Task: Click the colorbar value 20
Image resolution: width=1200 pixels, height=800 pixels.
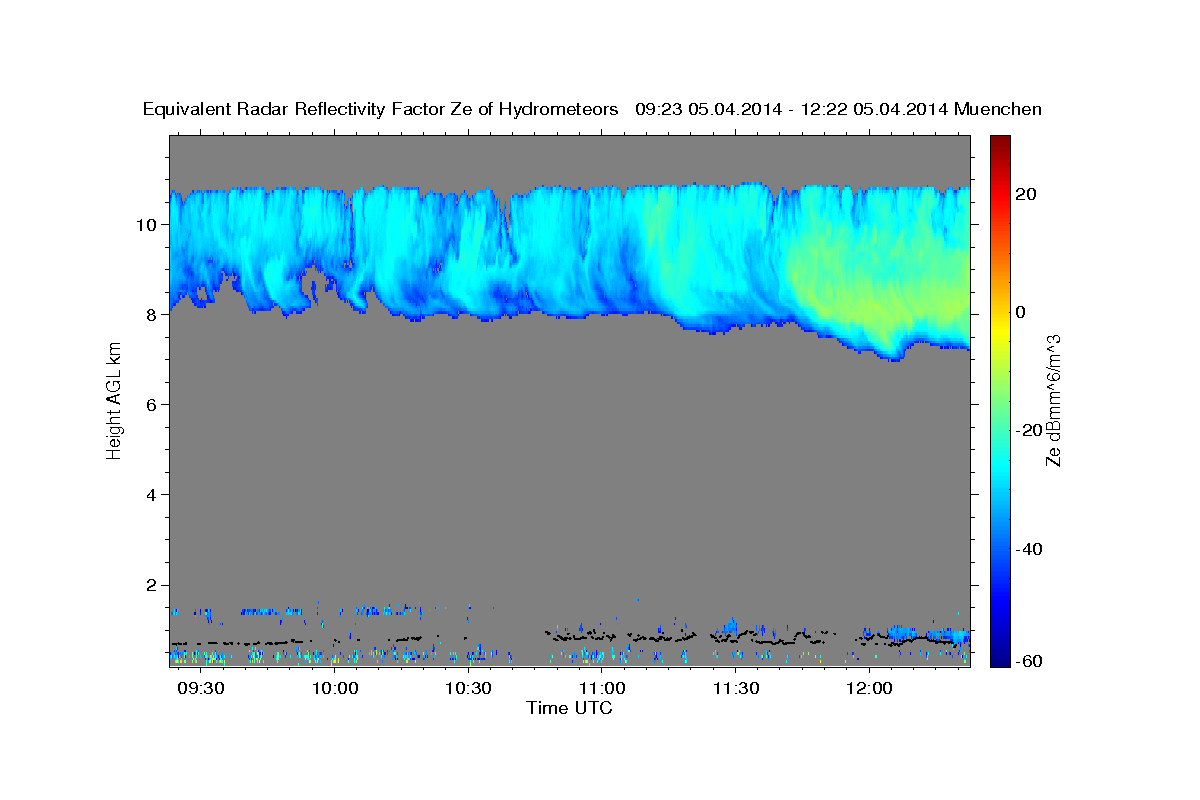Action: tap(1027, 194)
